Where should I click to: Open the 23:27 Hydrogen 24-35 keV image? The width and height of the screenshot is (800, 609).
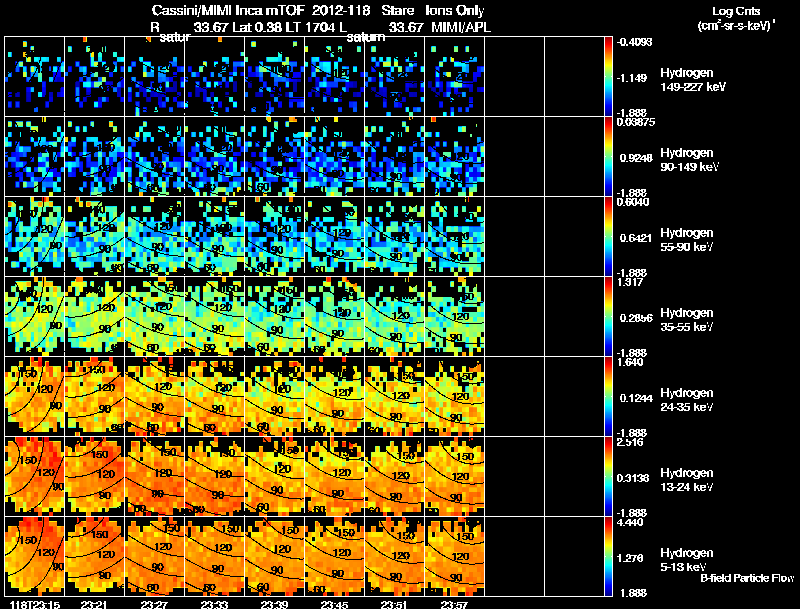click(155, 396)
